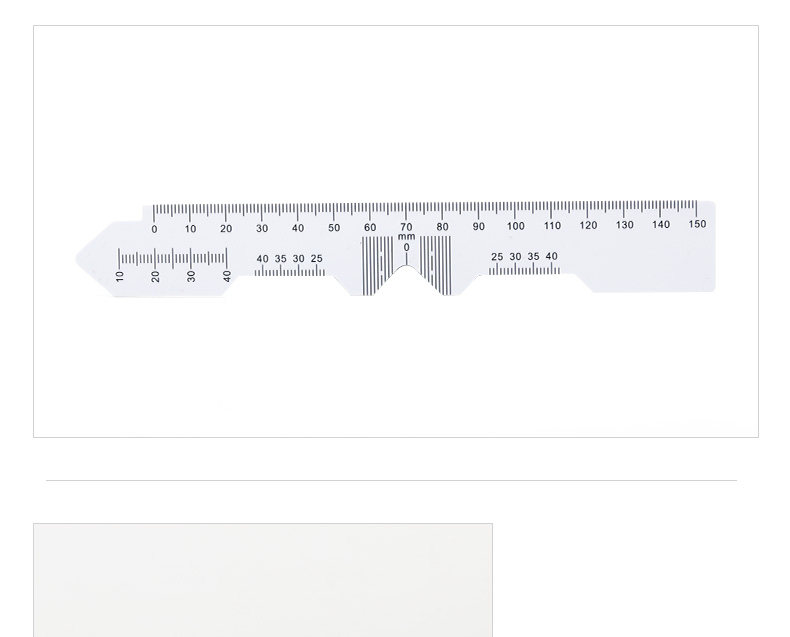The image size is (790, 637).
Task: Click the 100 label on the top scale
Action: click(515, 226)
